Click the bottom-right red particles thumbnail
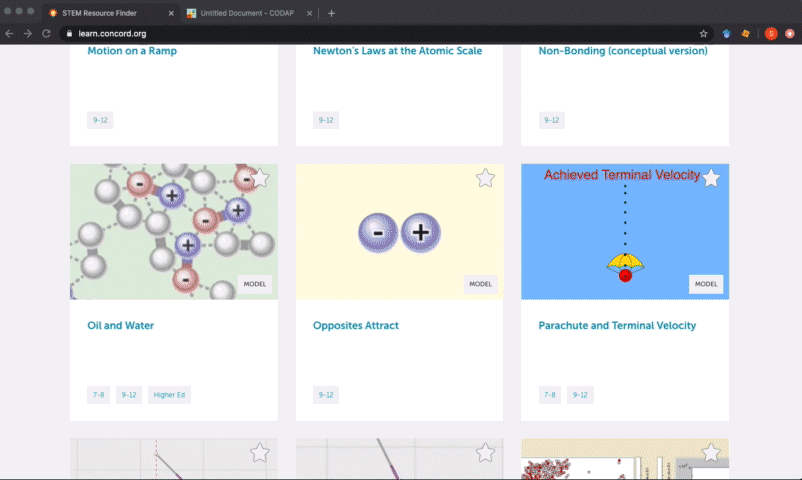Image resolution: width=802 pixels, height=480 pixels. [x=625, y=459]
